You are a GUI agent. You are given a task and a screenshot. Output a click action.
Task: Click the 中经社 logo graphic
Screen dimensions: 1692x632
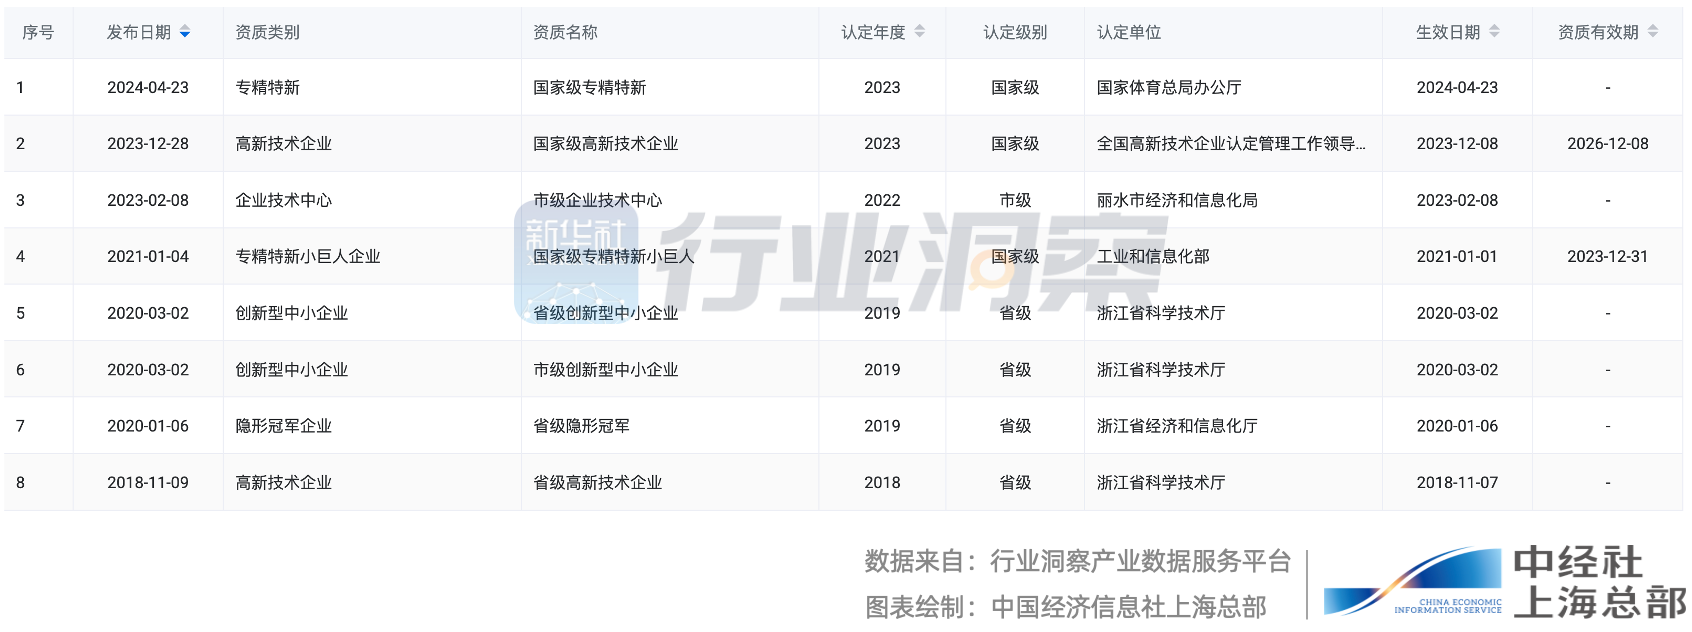pyautogui.click(x=1413, y=581)
